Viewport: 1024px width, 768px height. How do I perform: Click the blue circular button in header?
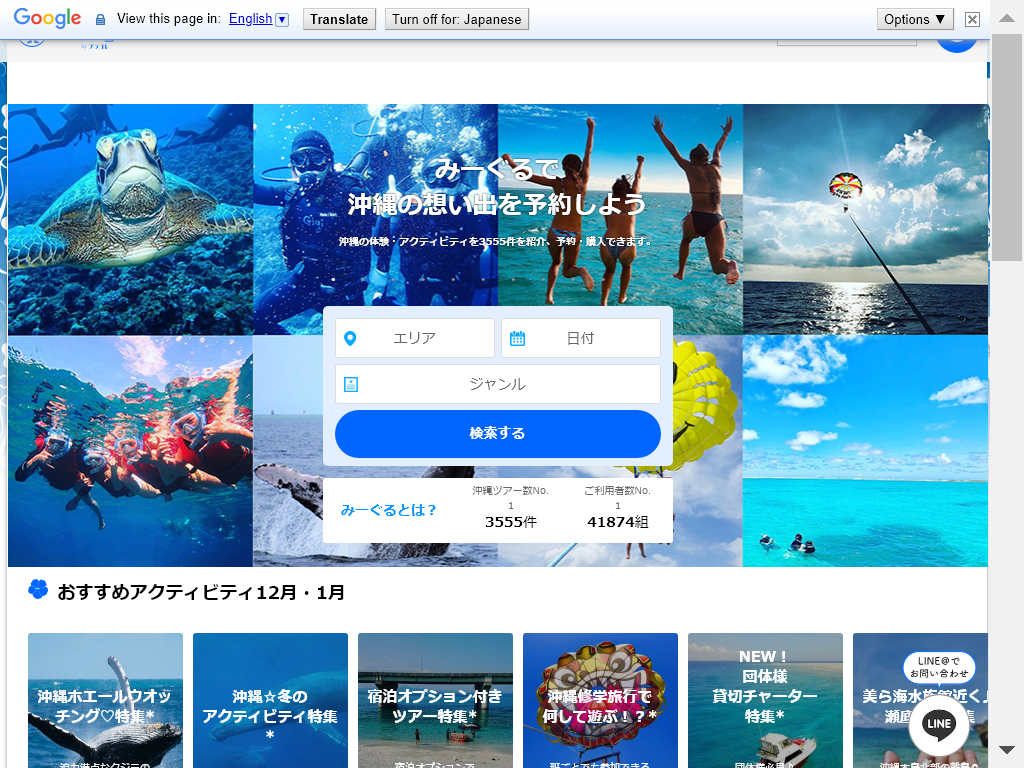(956, 44)
